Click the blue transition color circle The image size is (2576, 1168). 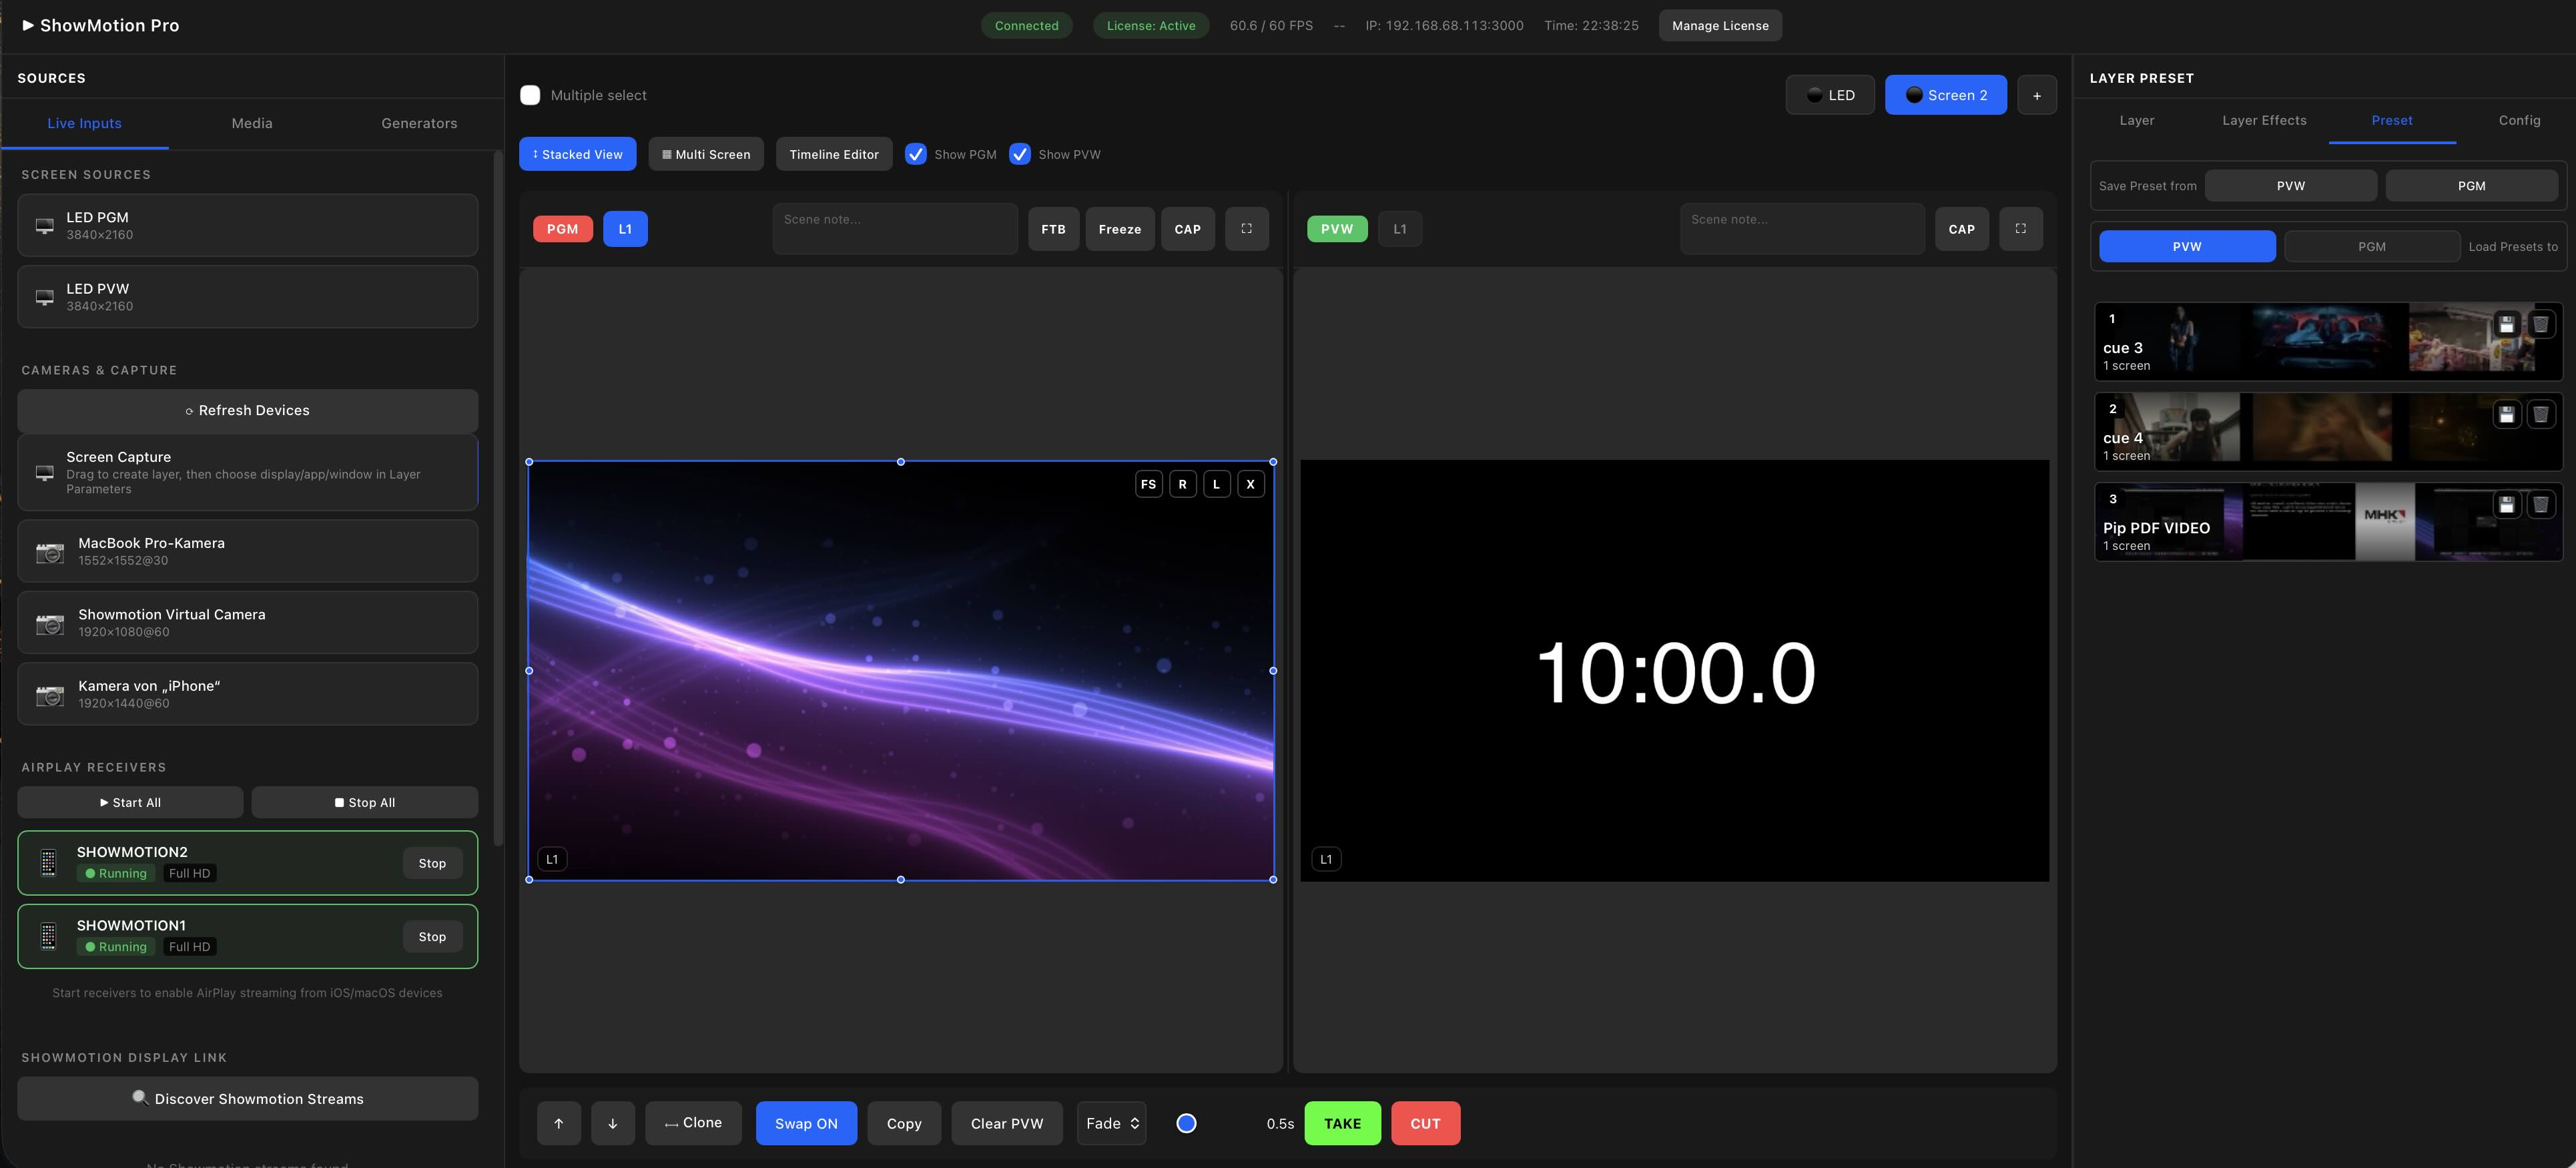click(x=1186, y=1123)
